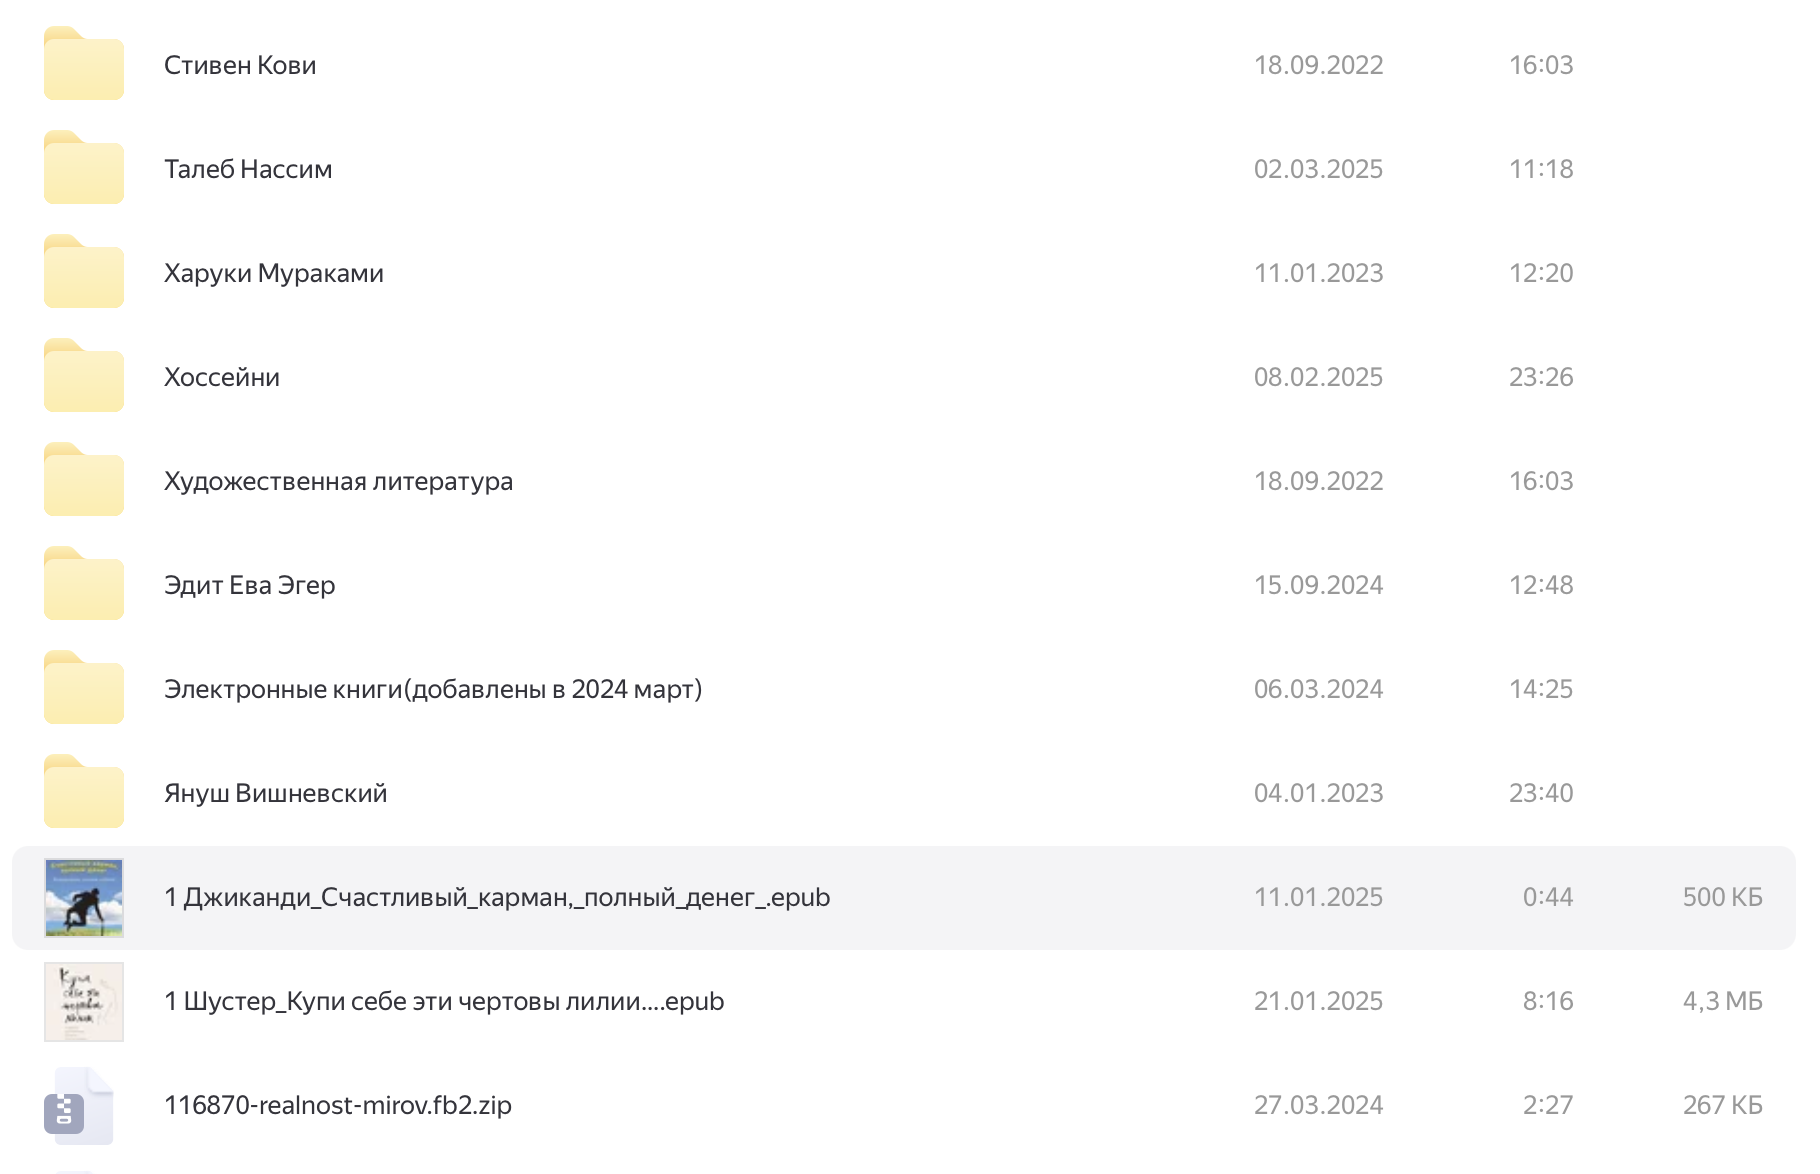
Task: Open the Януш Вишневский folder icon
Action: (x=84, y=793)
